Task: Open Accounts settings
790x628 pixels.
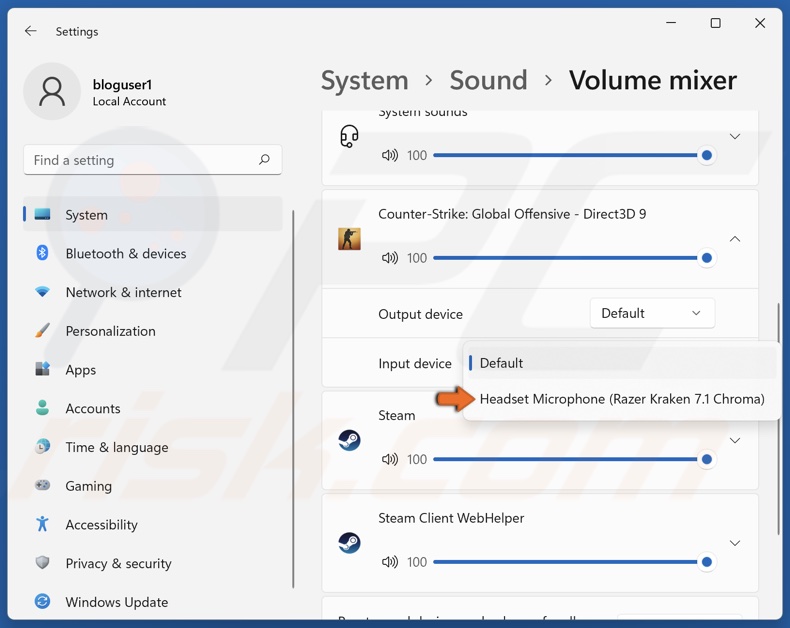Action: (153, 408)
